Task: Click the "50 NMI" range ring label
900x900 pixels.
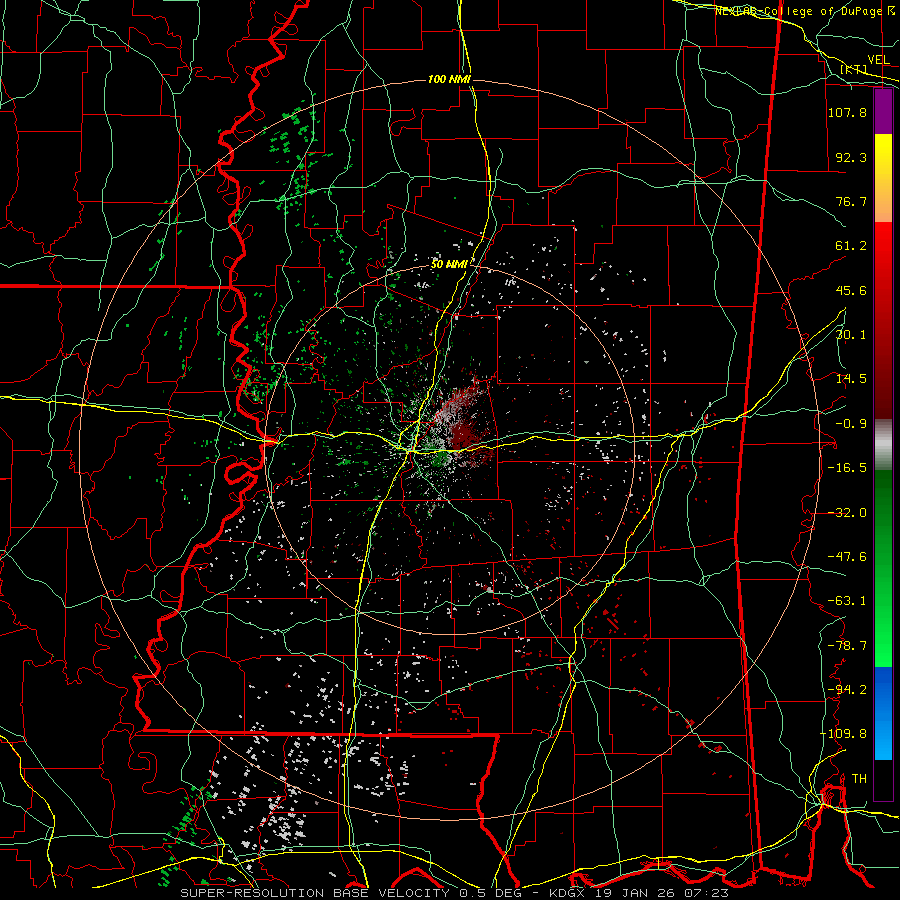Action: tap(449, 264)
